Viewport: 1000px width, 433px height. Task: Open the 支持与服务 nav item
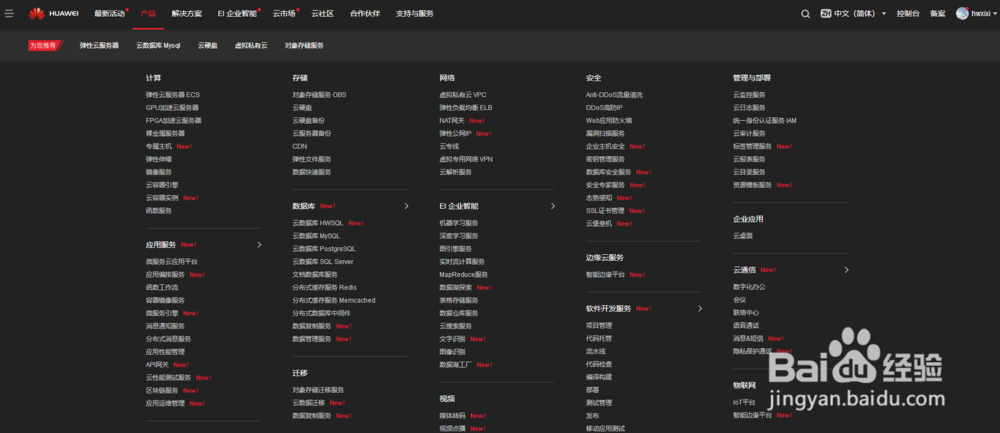[415, 13]
